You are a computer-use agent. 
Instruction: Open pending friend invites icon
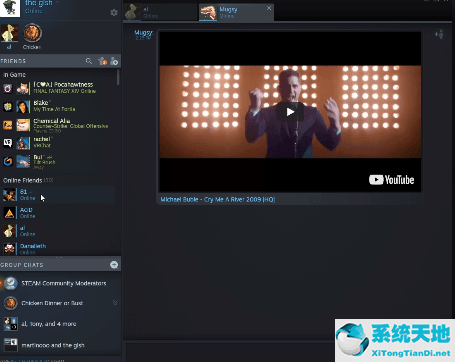click(103, 61)
